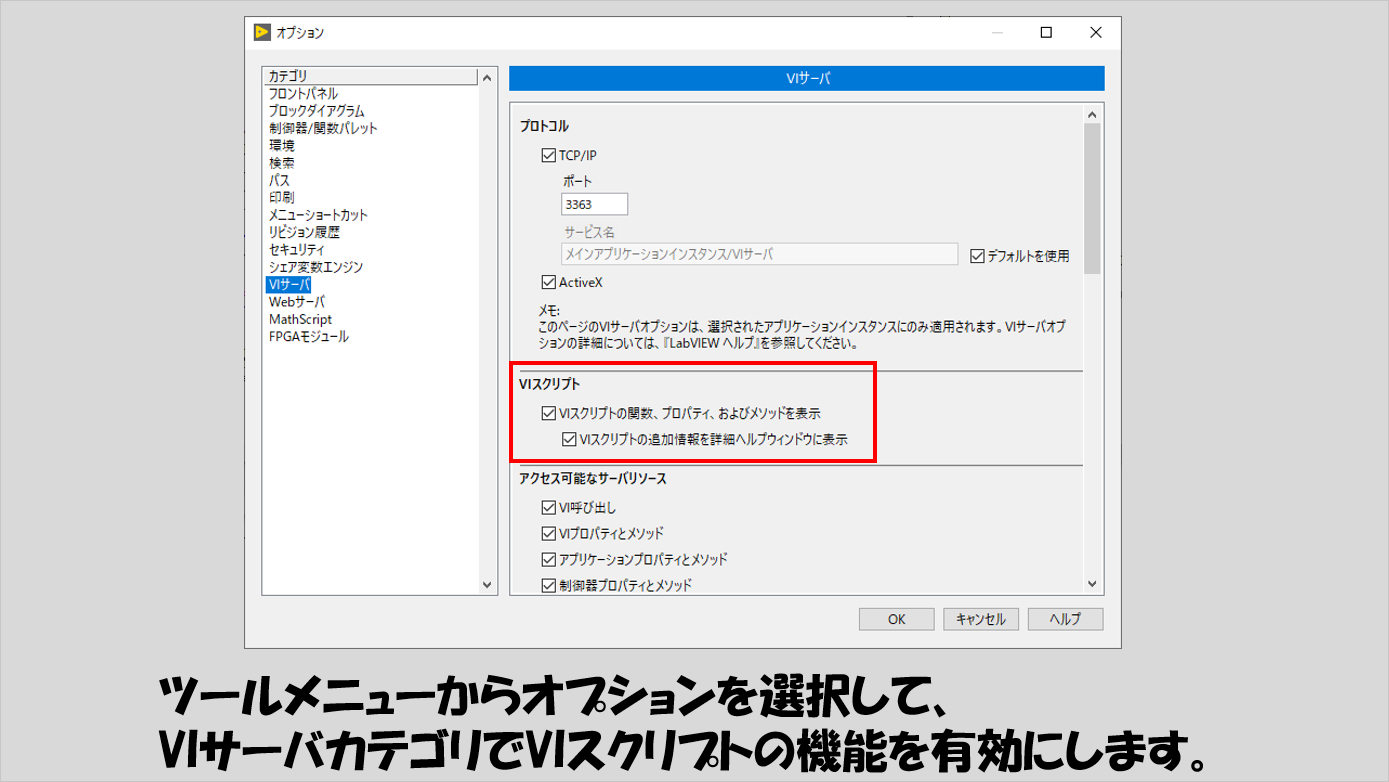Image resolution: width=1389 pixels, height=782 pixels.
Task: Minimize the オプション dialog window
Action: click(x=997, y=33)
